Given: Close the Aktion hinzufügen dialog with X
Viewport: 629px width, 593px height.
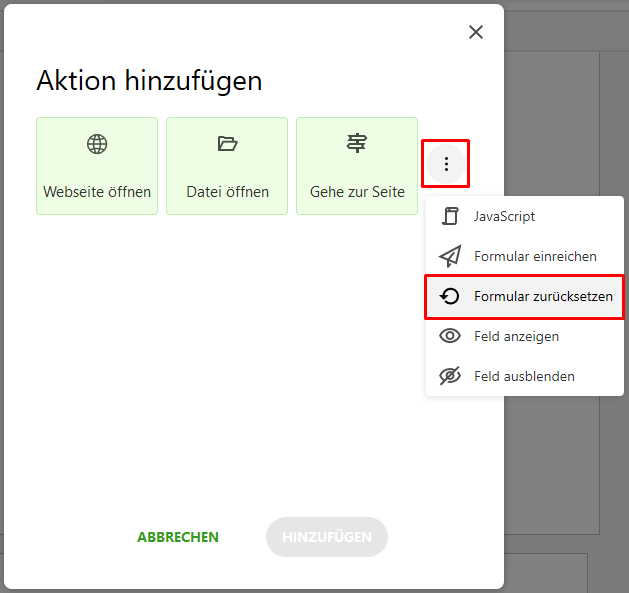Looking at the screenshot, I should [x=476, y=32].
